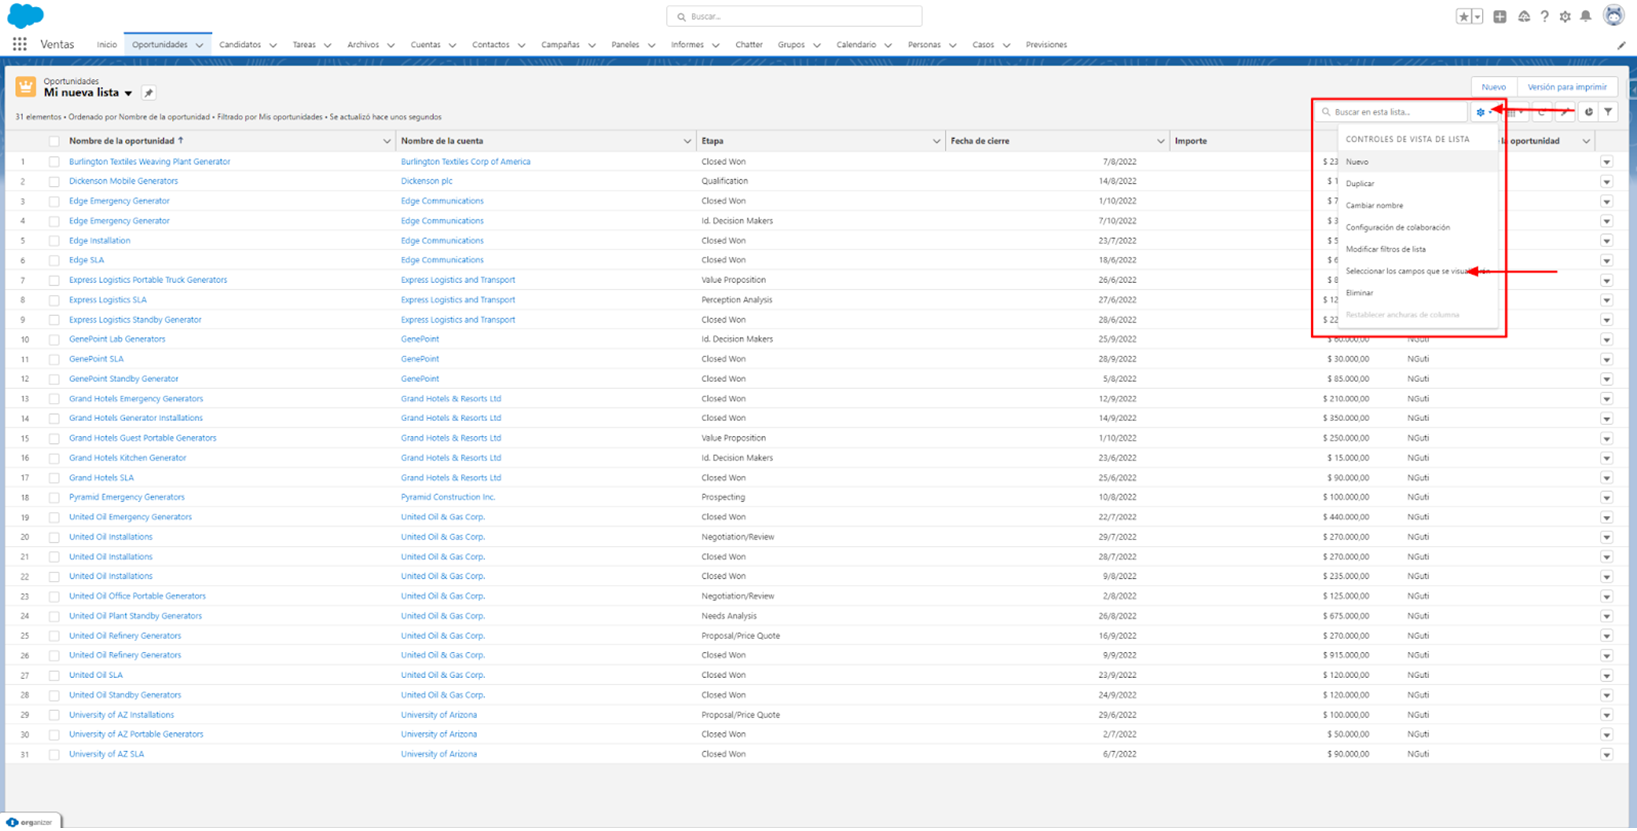Open the organizer widget at bottom-left

click(x=31, y=822)
